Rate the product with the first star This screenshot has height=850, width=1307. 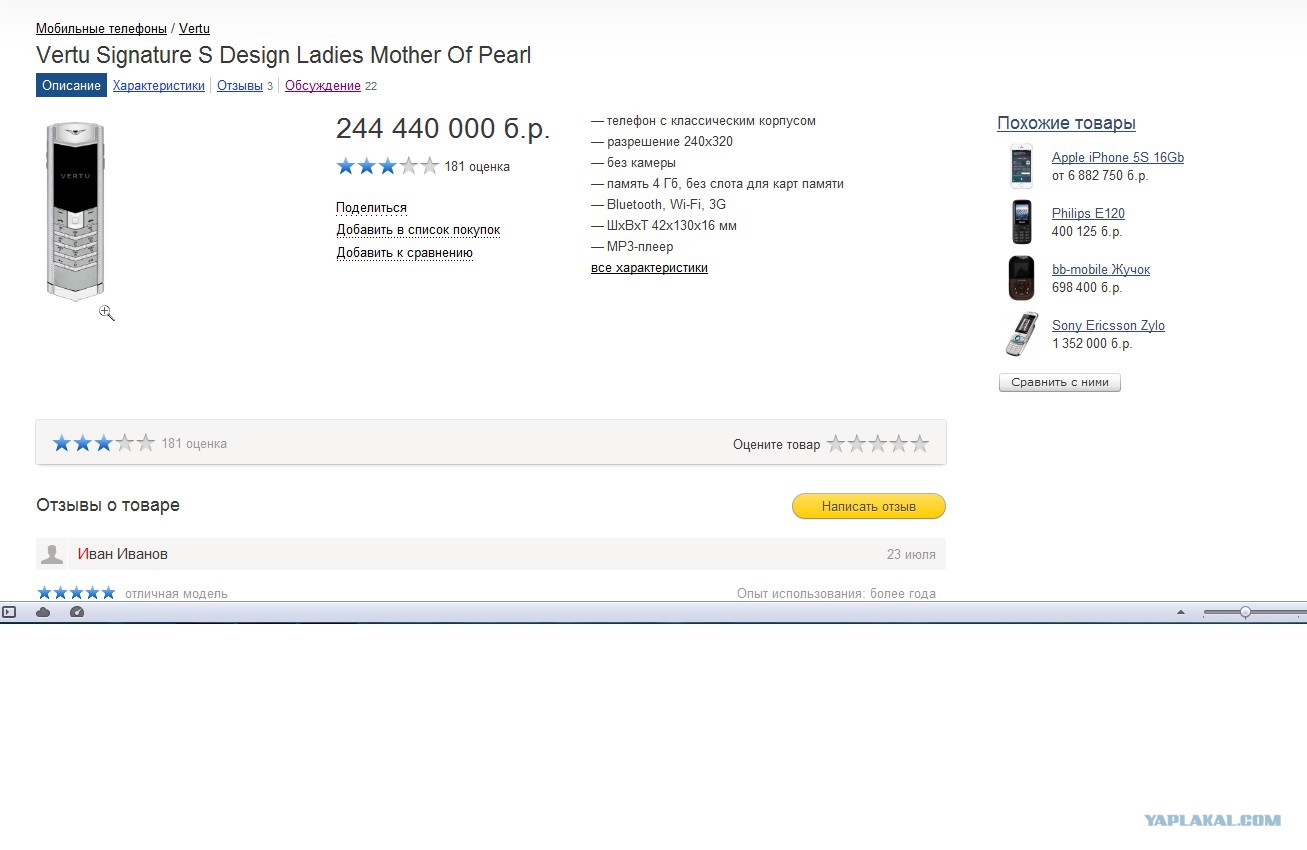pos(836,444)
